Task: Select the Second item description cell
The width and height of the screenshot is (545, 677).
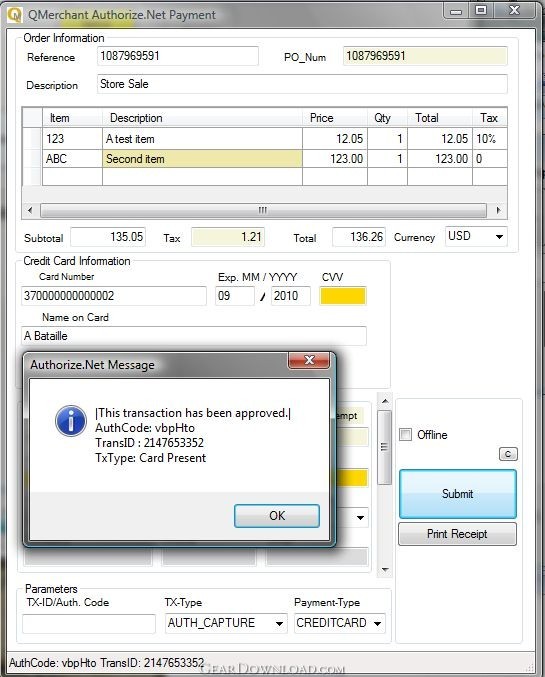Action: pyautogui.click(x=202, y=159)
